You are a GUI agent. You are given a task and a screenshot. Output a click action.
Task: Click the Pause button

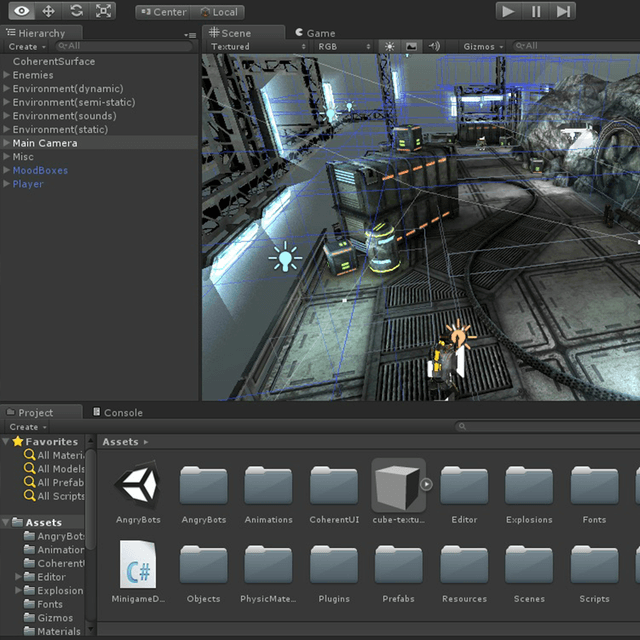[537, 11]
